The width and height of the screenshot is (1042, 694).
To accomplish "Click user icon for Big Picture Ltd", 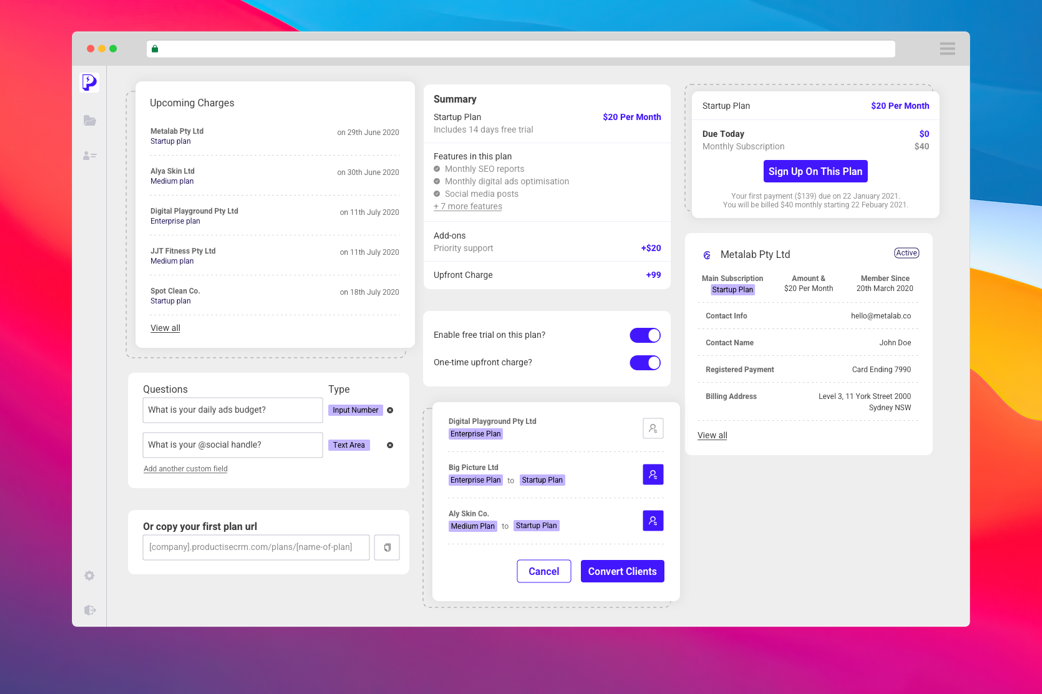I will click(653, 475).
